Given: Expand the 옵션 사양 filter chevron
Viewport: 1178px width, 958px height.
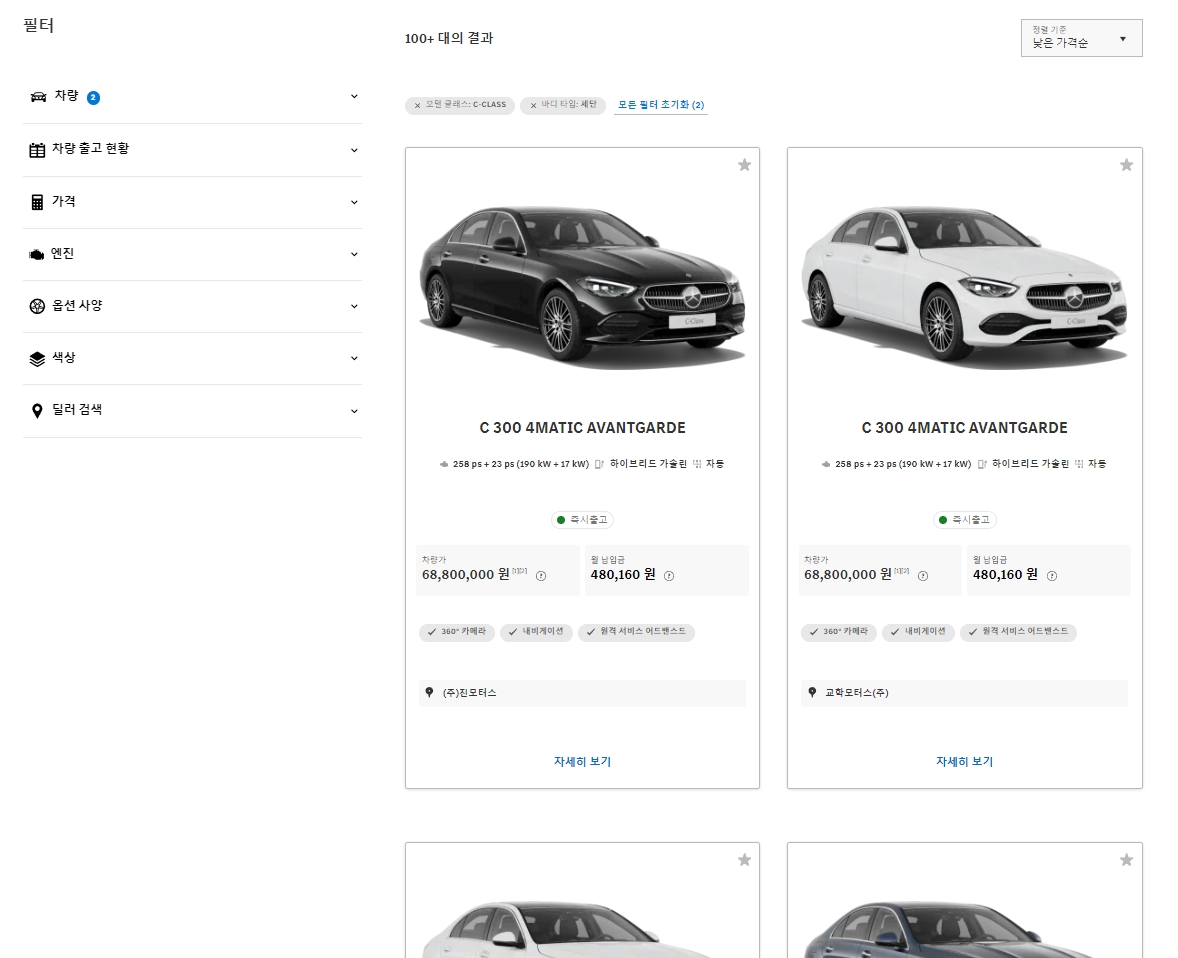Looking at the screenshot, I should coord(354,306).
